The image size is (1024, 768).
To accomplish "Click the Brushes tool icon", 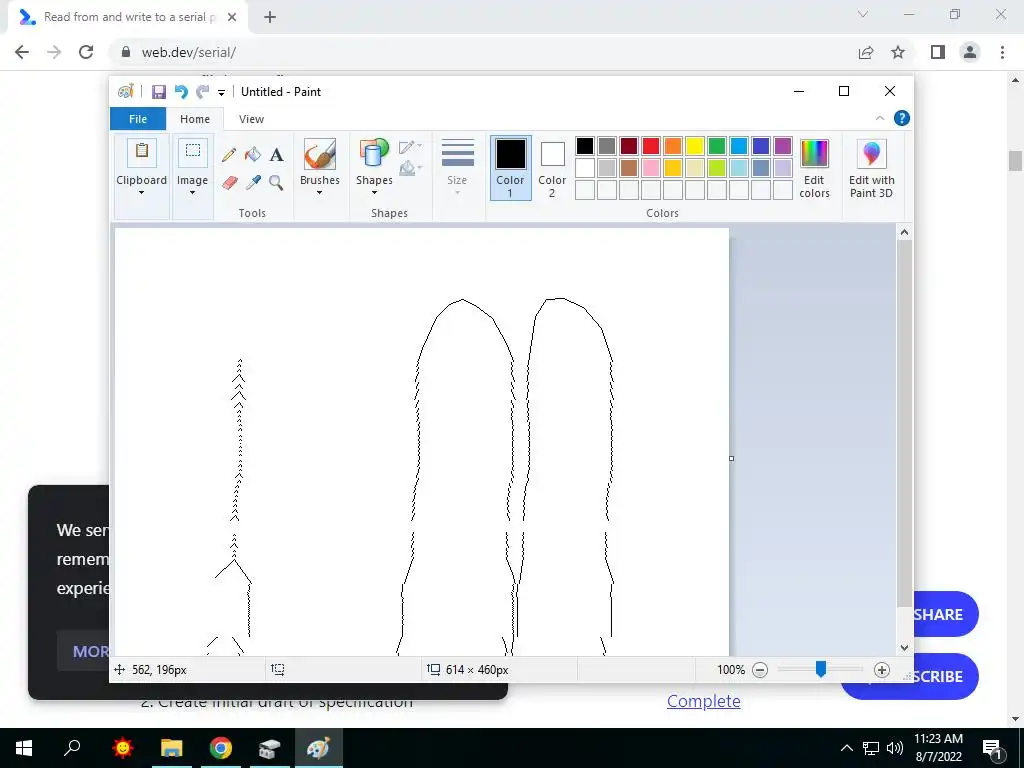I will click(x=320, y=154).
